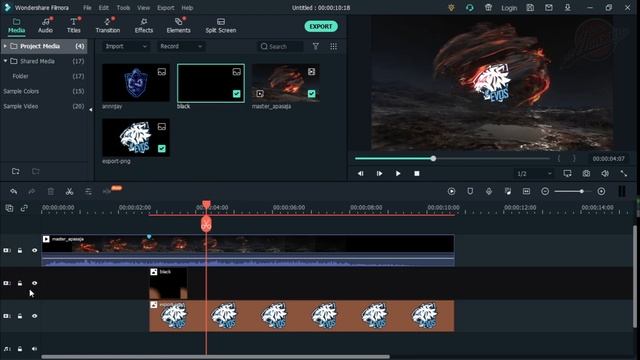Hide the master_apasaja video track

pyautogui.click(x=34, y=251)
